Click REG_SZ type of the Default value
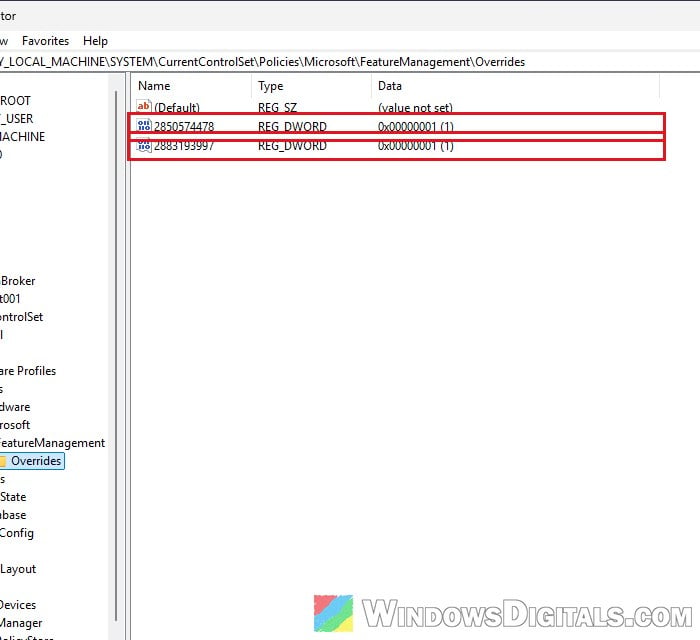This screenshot has width=700, height=640. point(277,107)
